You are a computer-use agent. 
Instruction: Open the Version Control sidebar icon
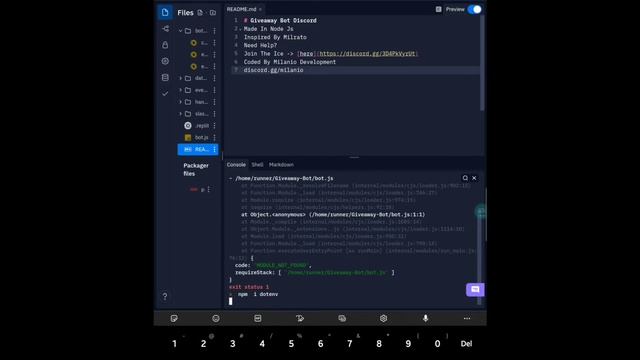[165, 29]
